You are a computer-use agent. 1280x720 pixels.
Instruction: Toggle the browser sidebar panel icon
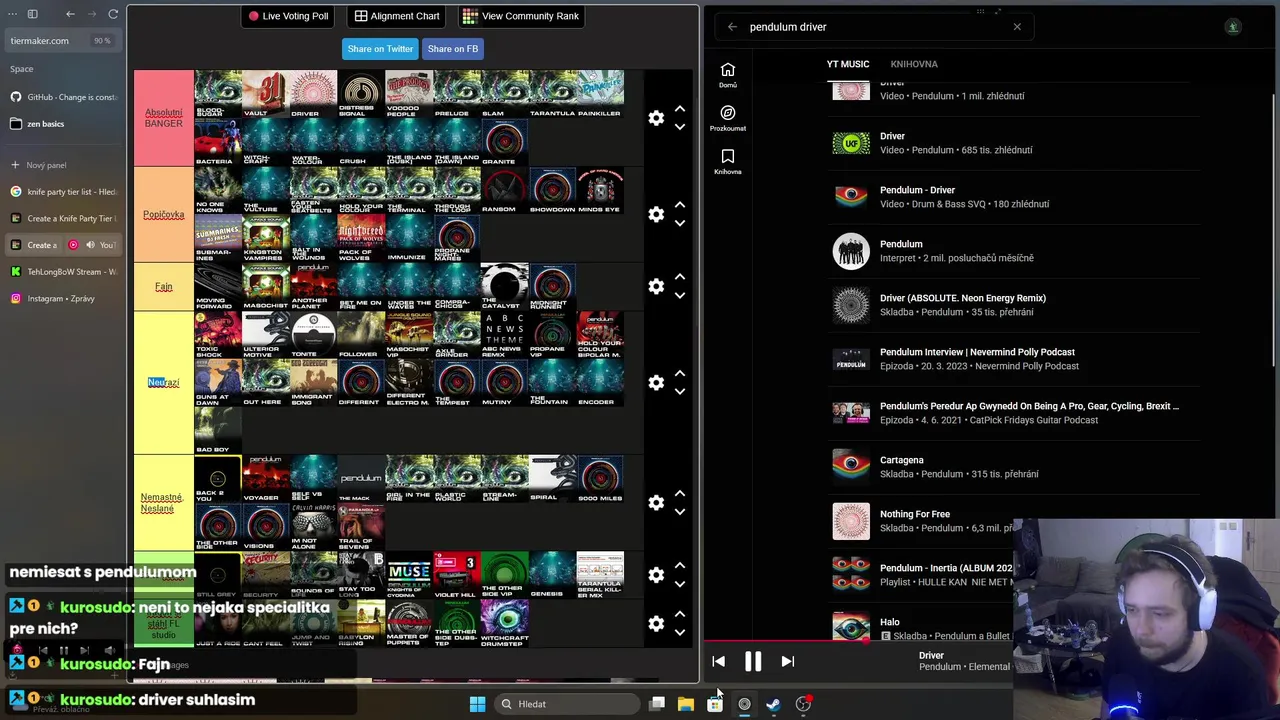coord(32,14)
